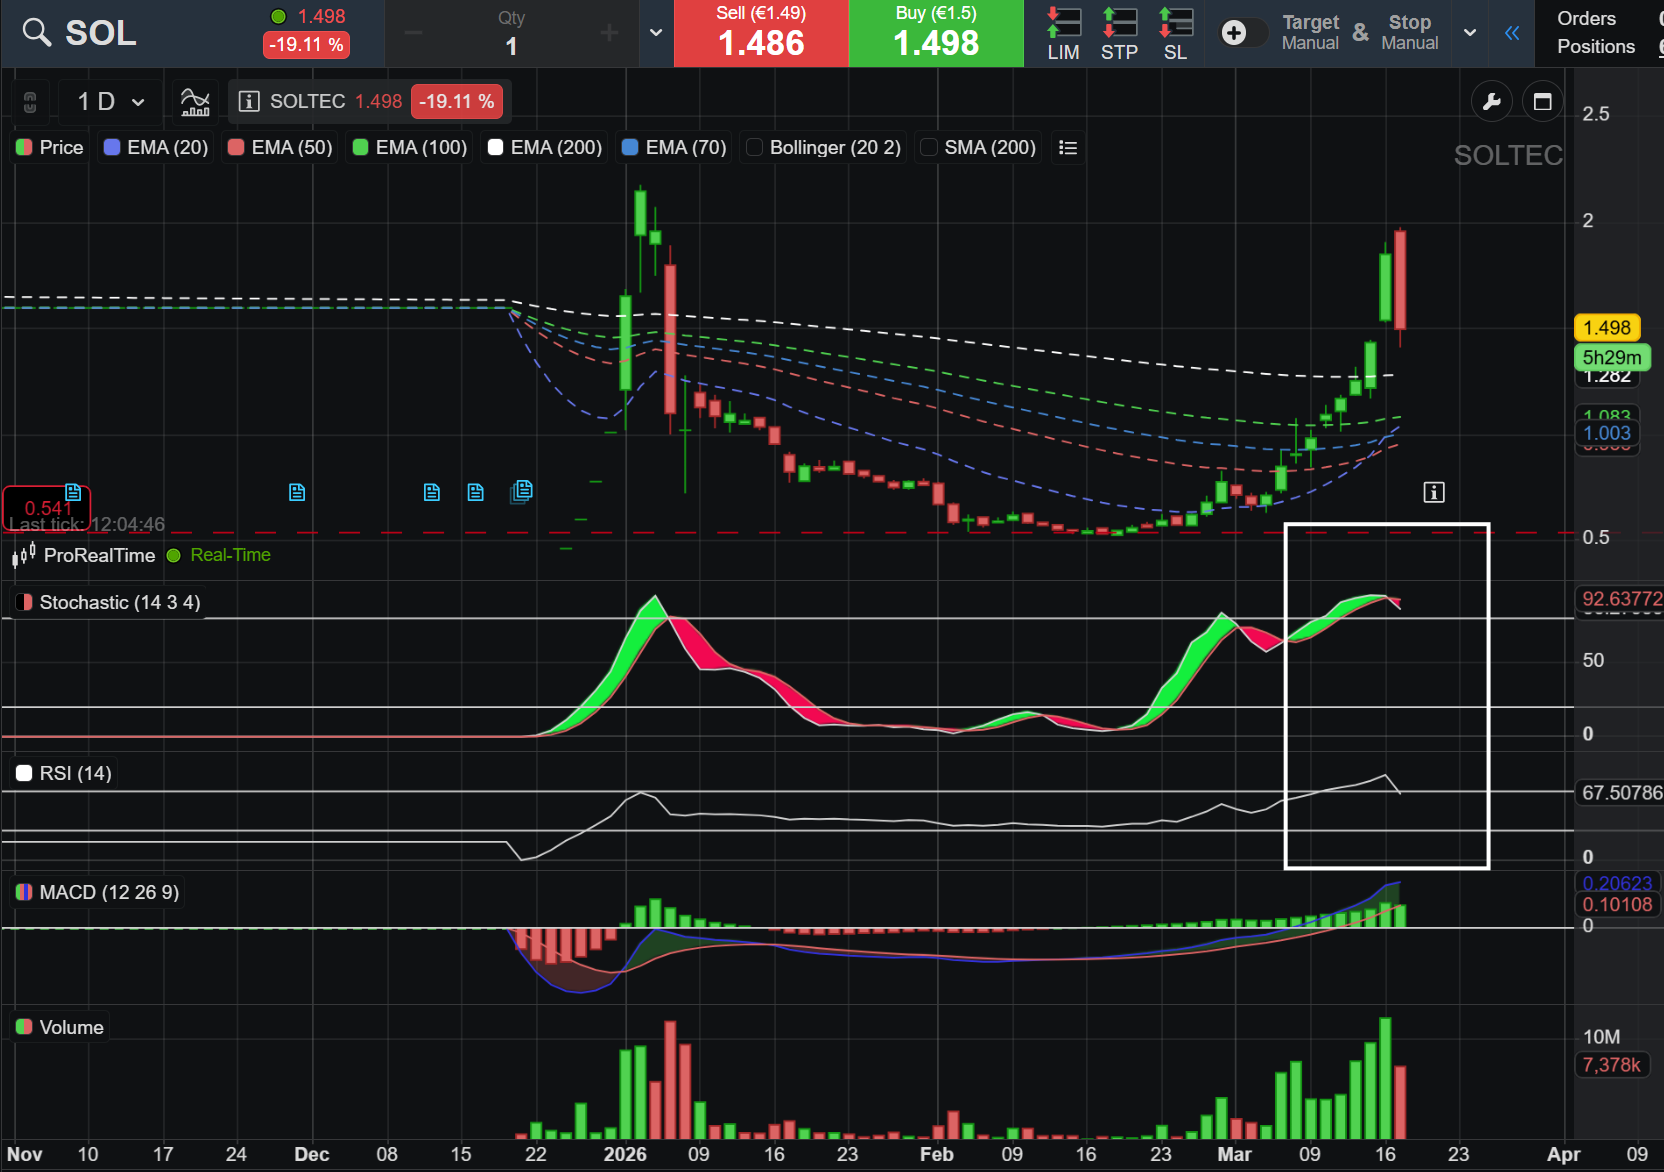Click the SL stop-limit order icon
Viewport: 1664px width, 1172px height.
click(1175, 33)
